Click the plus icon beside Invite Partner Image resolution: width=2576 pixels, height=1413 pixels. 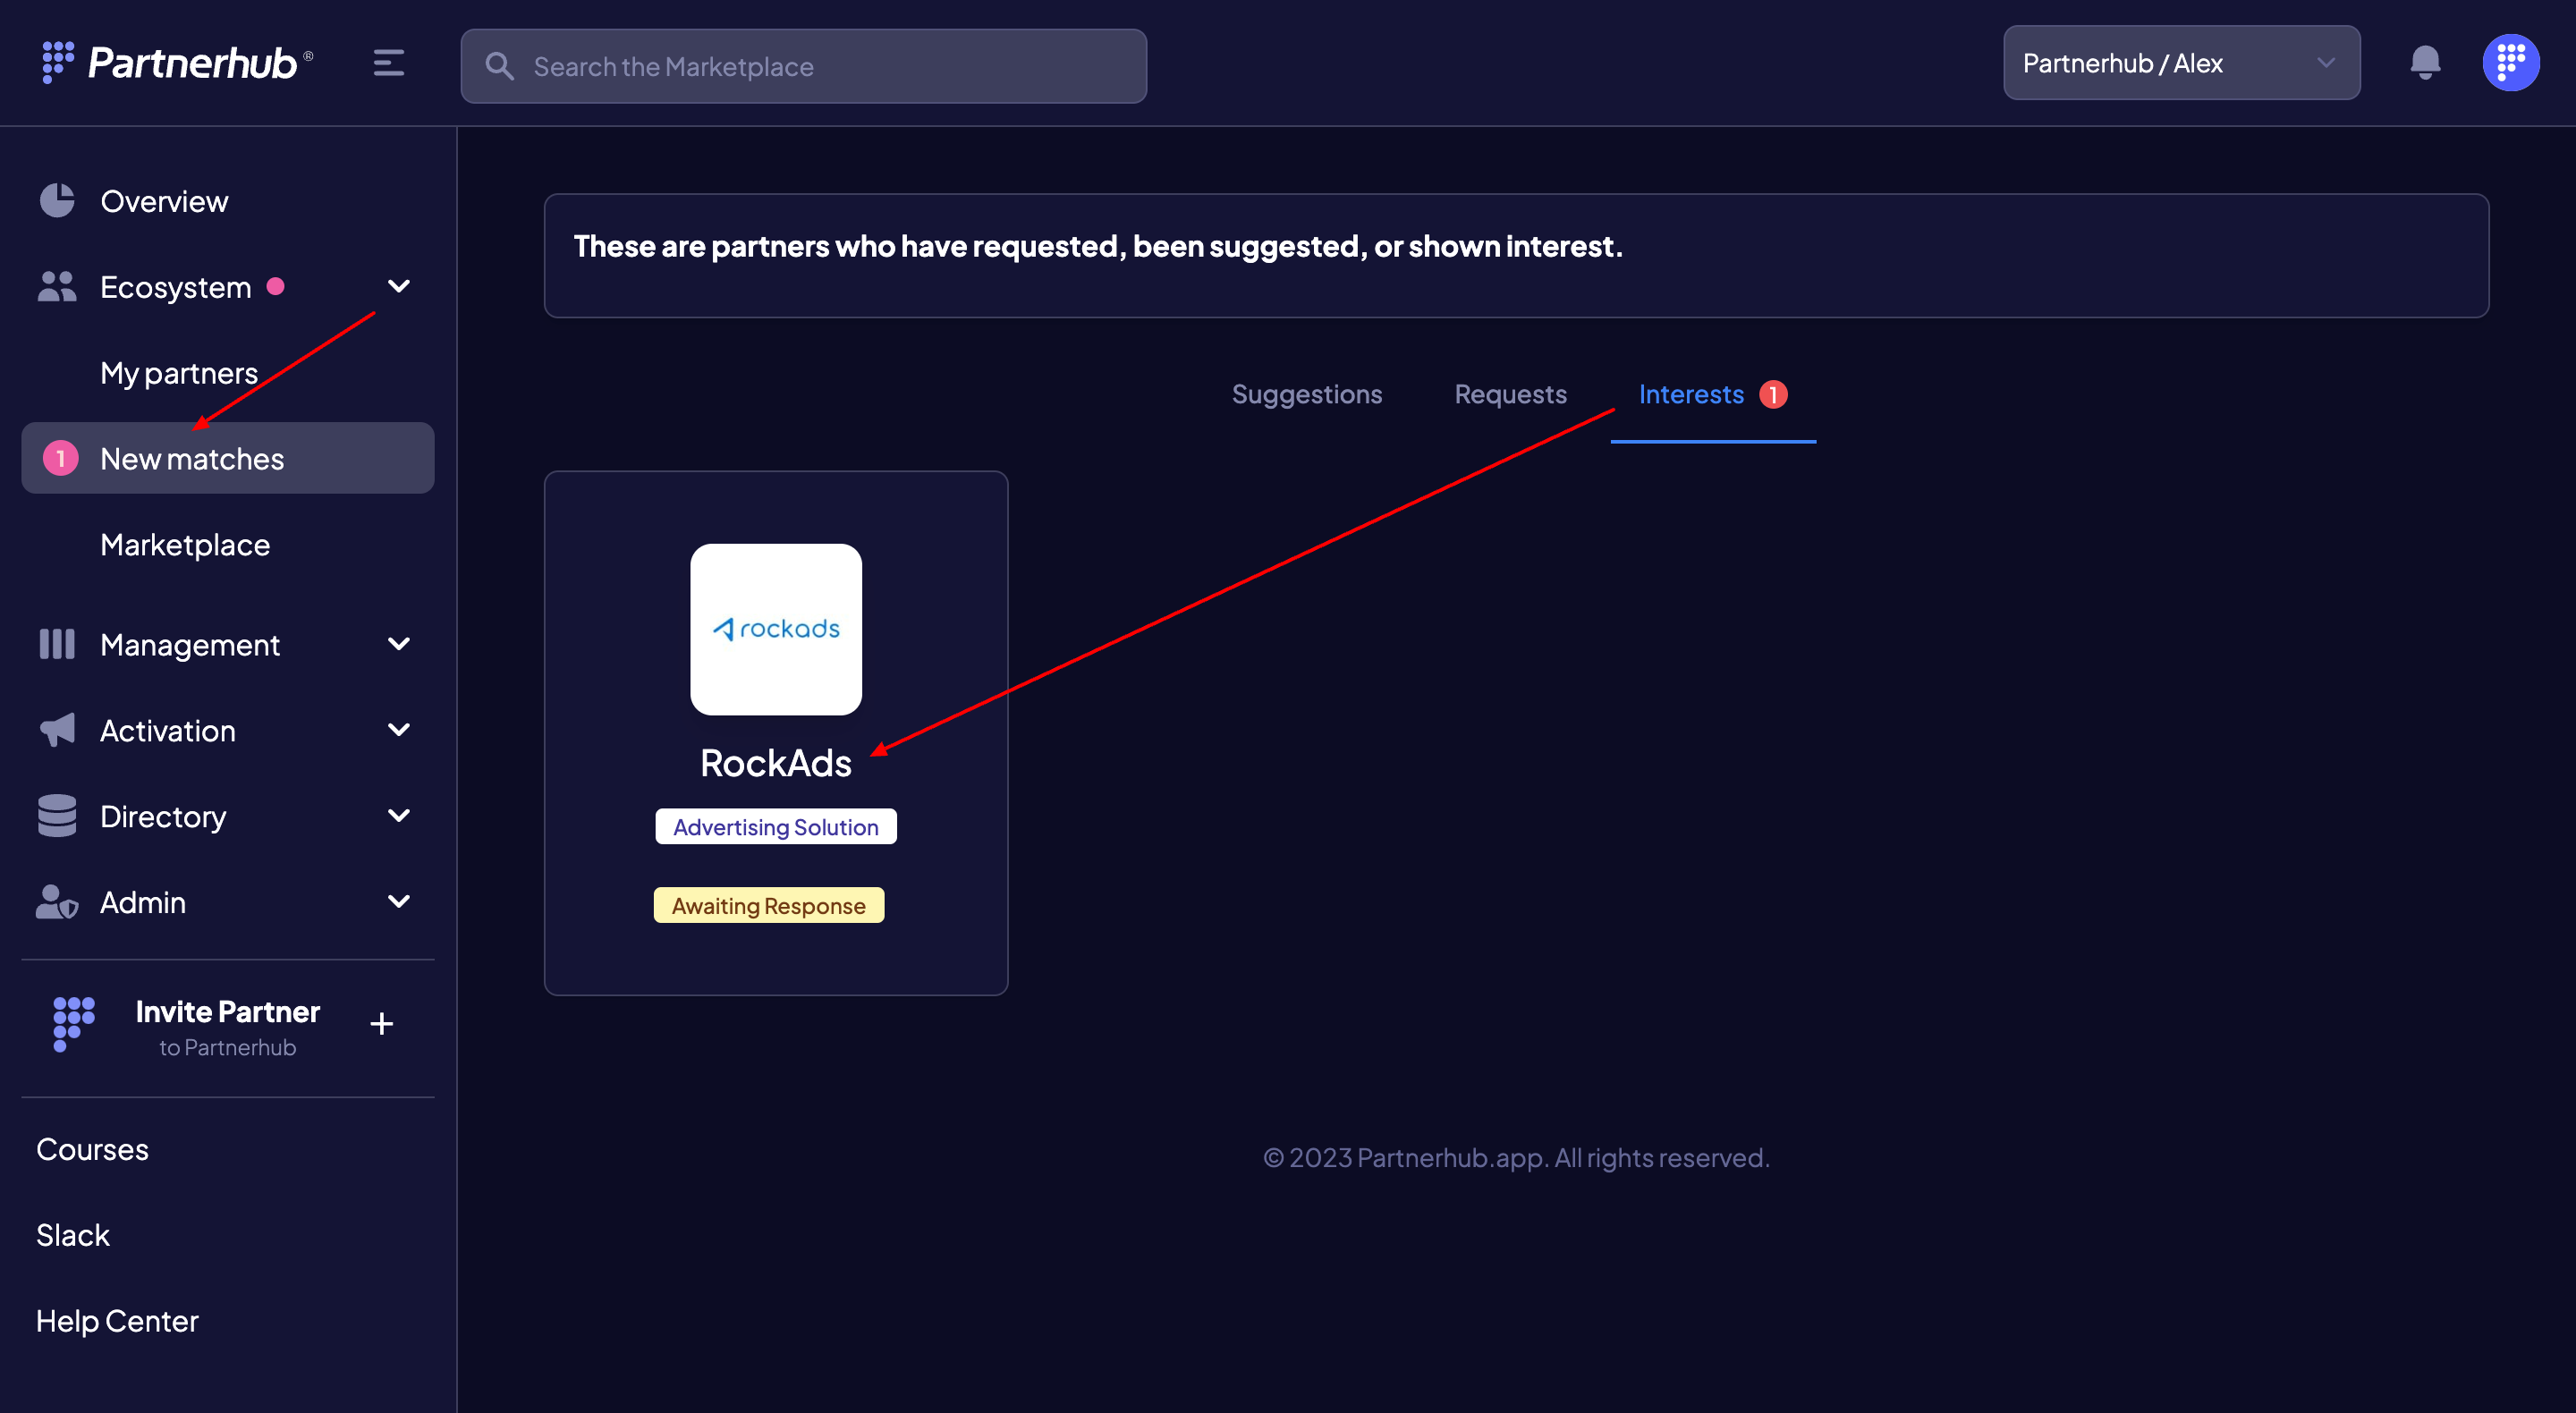pyautogui.click(x=381, y=1024)
